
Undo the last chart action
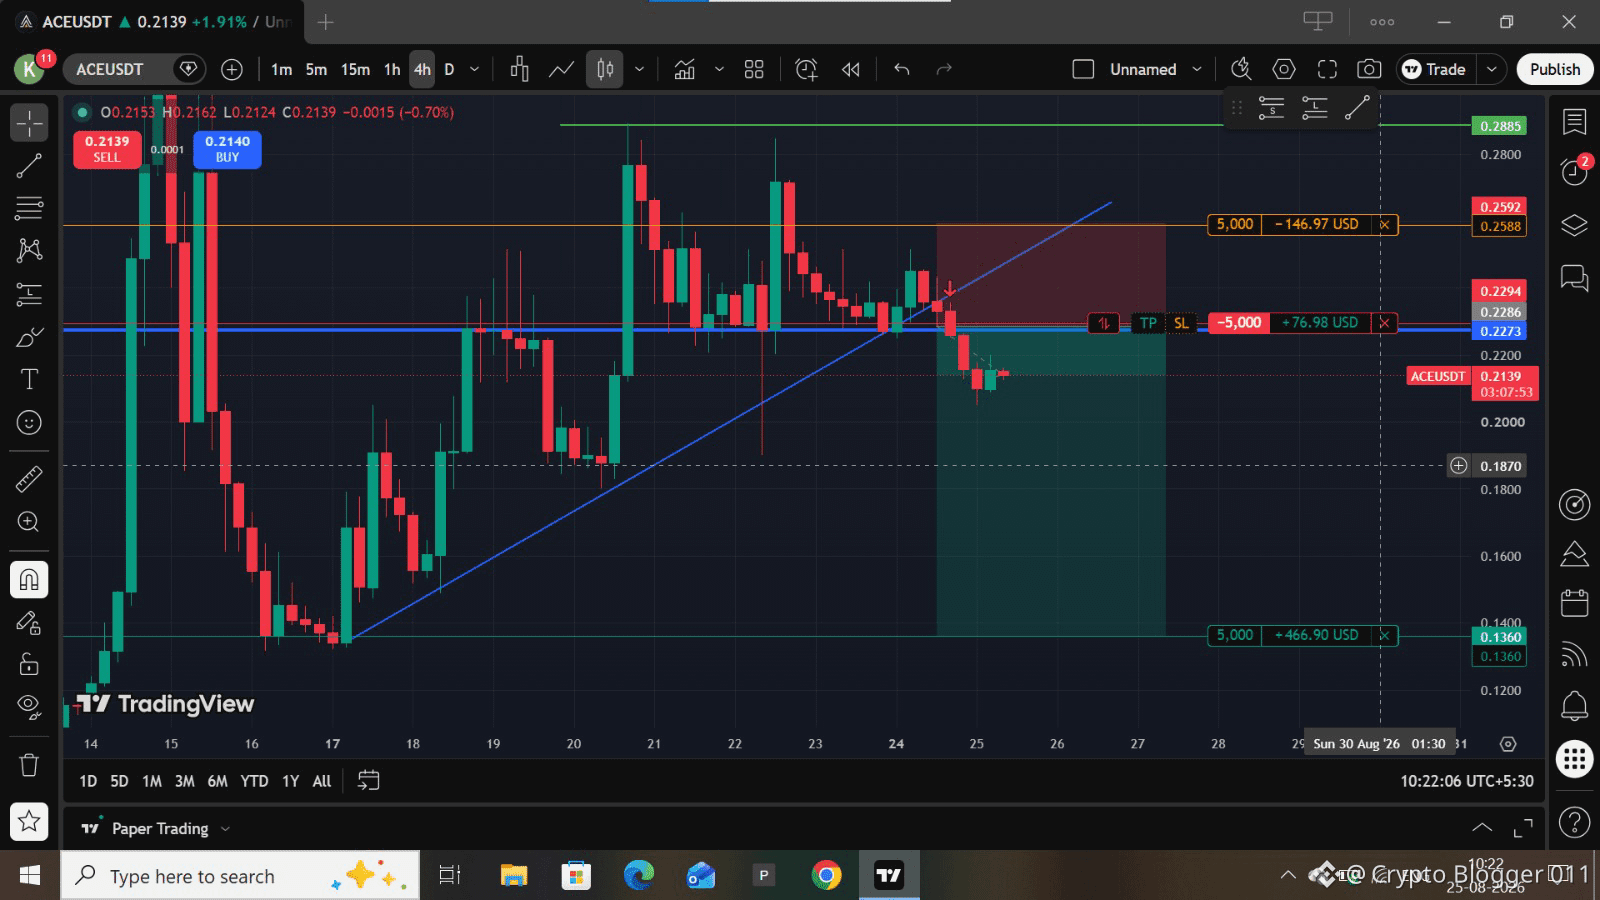tap(902, 69)
